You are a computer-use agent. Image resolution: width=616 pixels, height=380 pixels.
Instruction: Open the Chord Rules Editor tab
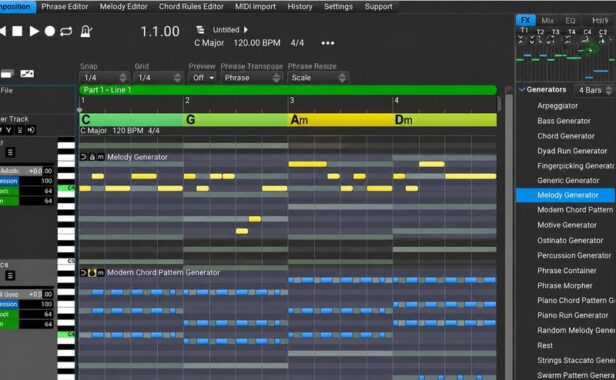pyautogui.click(x=191, y=7)
